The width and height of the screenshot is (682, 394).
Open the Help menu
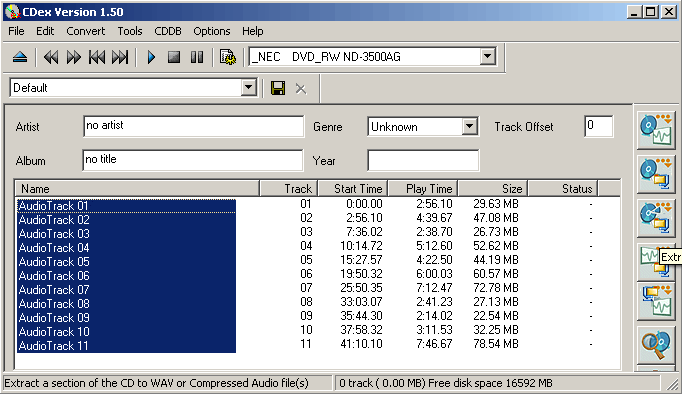coord(252,31)
